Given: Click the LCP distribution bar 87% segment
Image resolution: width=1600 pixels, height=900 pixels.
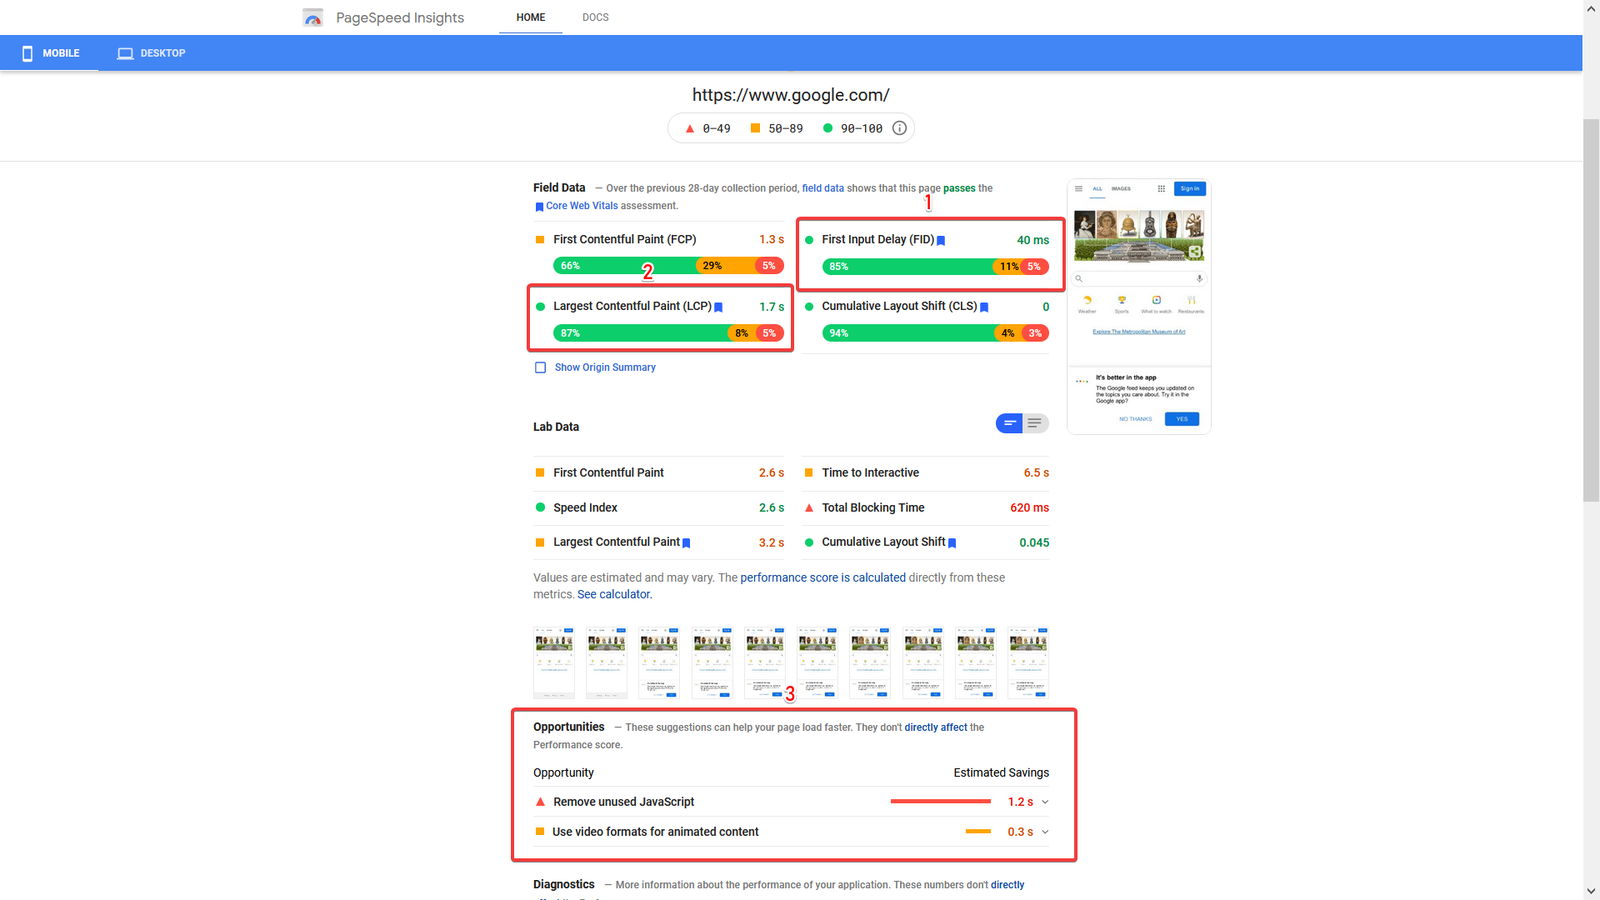Looking at the screenshot, I should 642,333.
